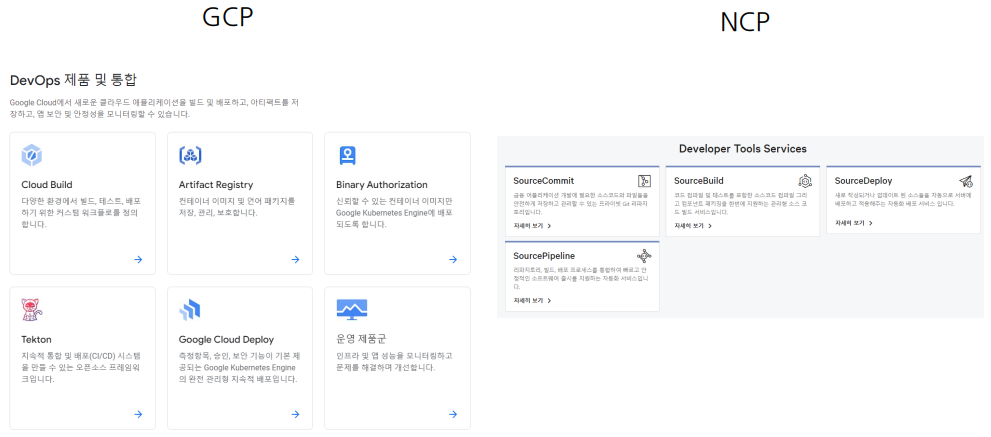Select the Artifact Registry title
The image size is (991, 437).
tap(216, 185)
